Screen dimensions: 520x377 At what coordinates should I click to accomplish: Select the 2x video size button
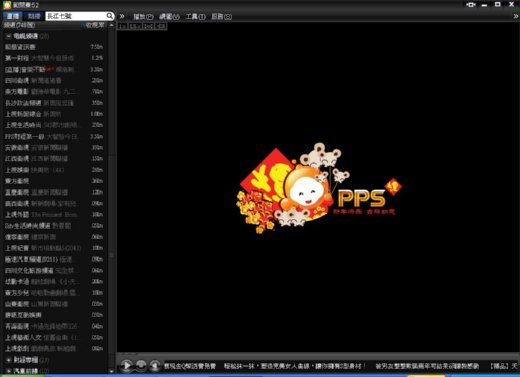point(148,26)
